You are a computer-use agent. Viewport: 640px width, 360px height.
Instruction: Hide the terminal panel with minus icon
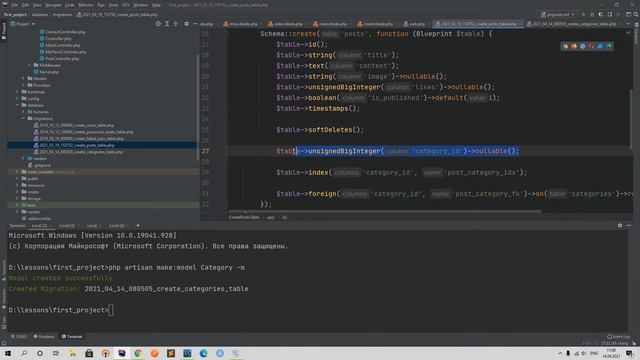tap(629, 225)
